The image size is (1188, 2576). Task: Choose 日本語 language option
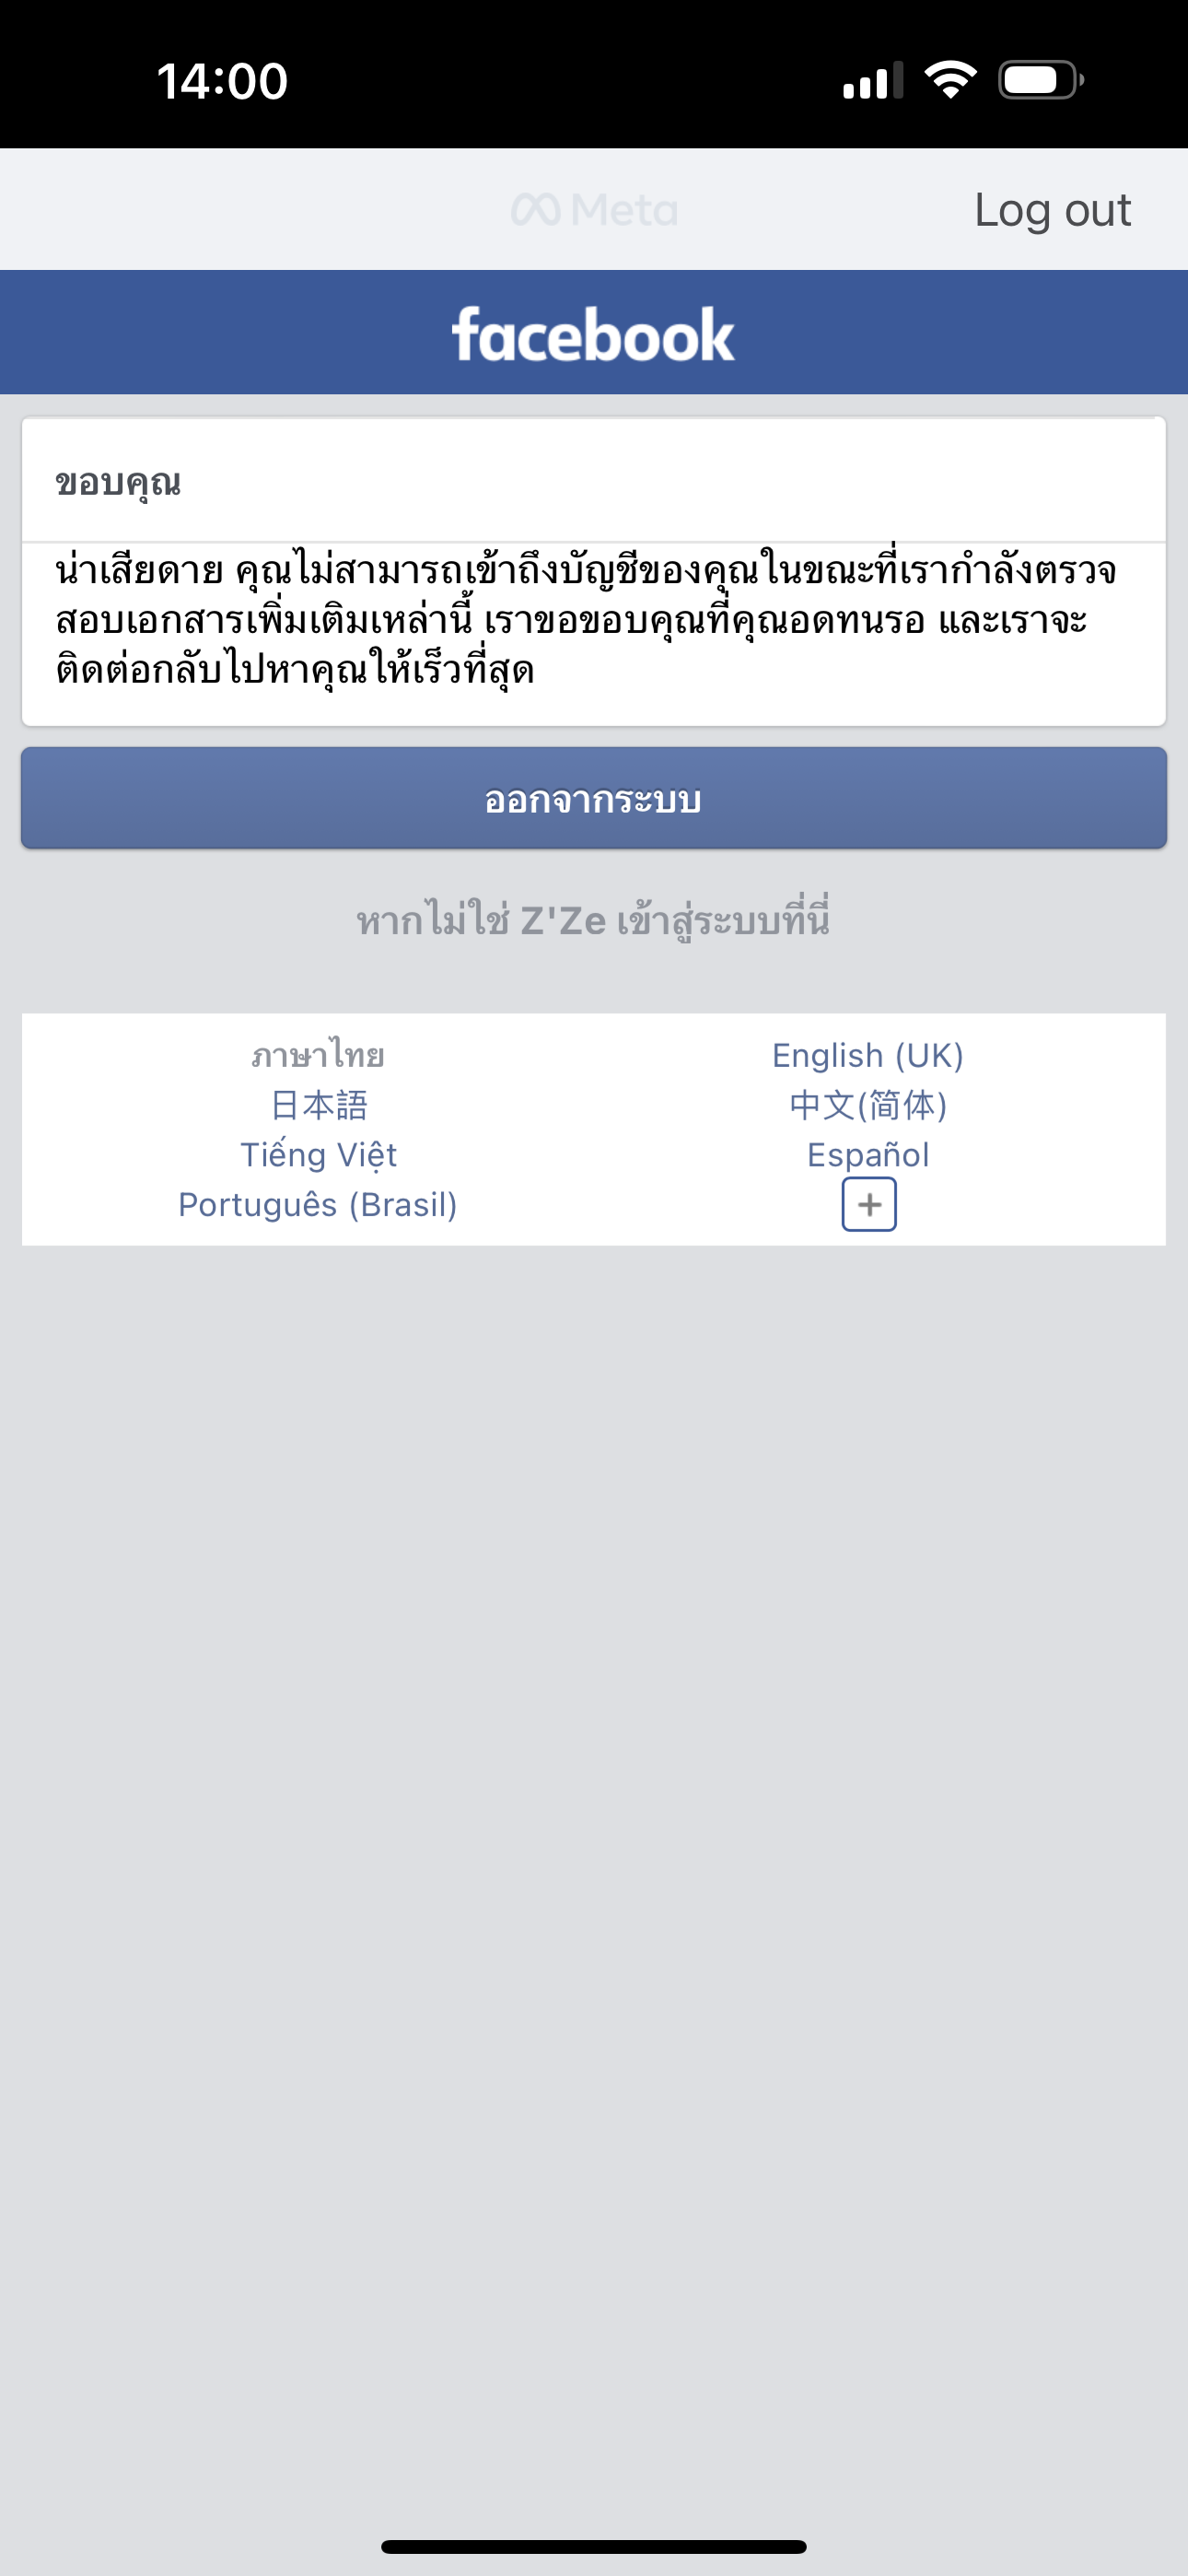point(318,1105)
